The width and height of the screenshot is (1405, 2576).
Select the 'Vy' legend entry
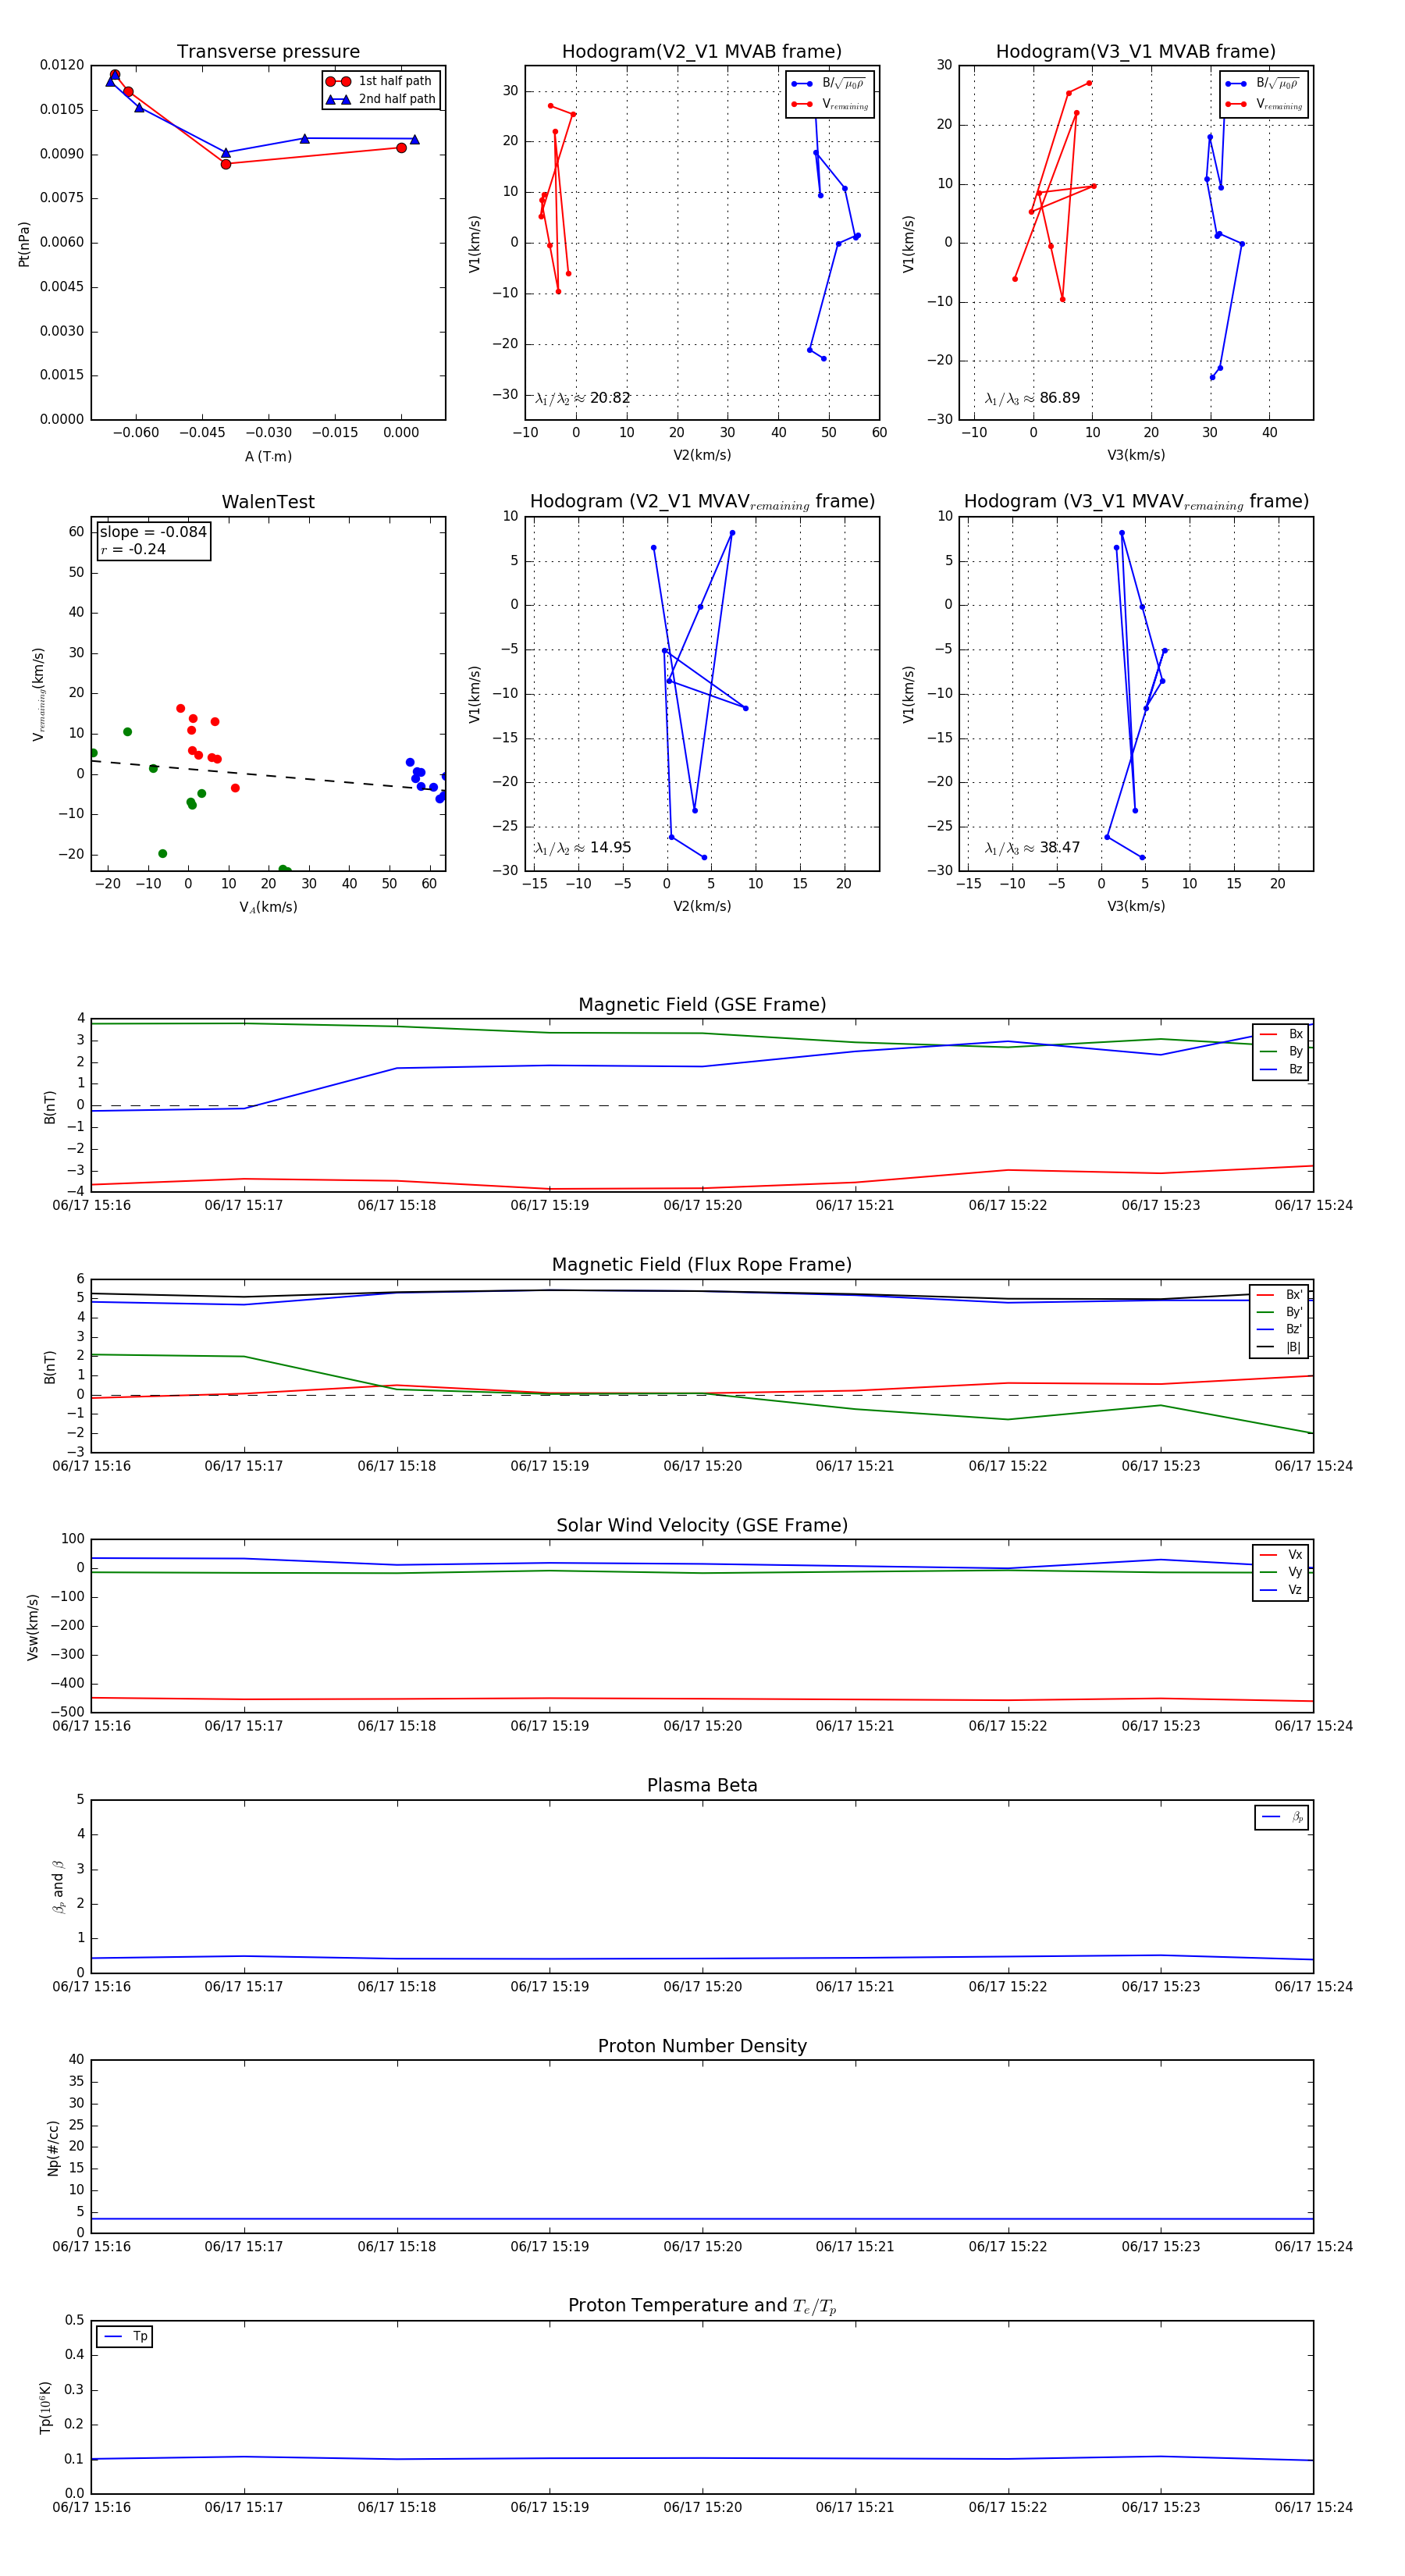1281,1572
